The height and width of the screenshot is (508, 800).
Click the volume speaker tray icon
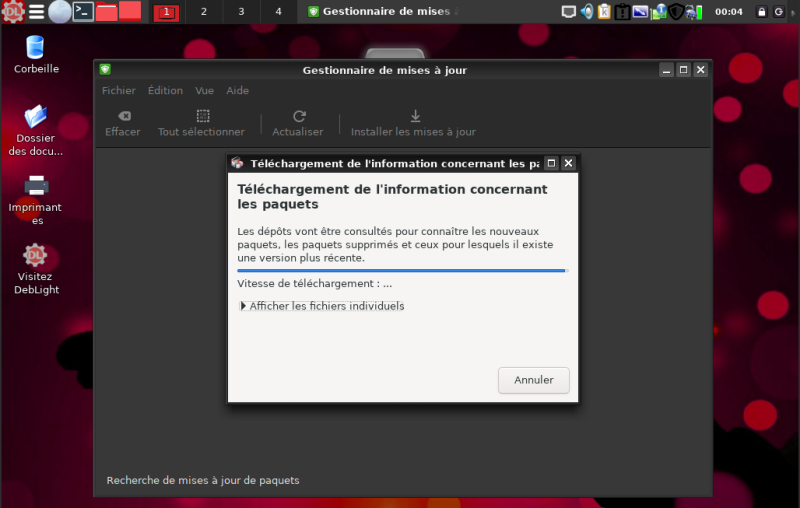pos(587,12)
